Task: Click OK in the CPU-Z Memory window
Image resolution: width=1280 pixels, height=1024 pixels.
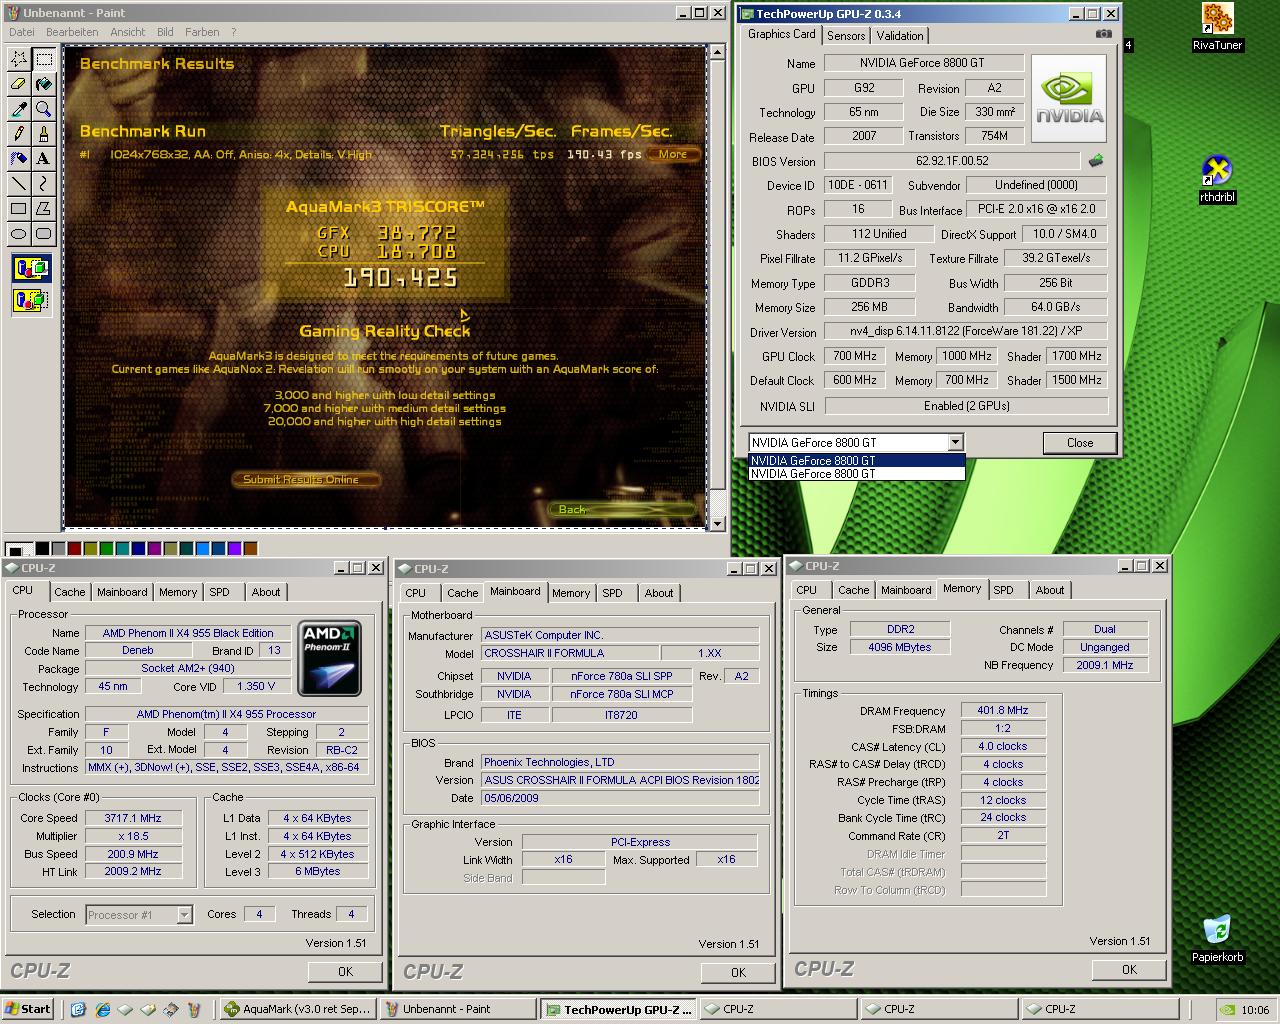Action: 1129,969
